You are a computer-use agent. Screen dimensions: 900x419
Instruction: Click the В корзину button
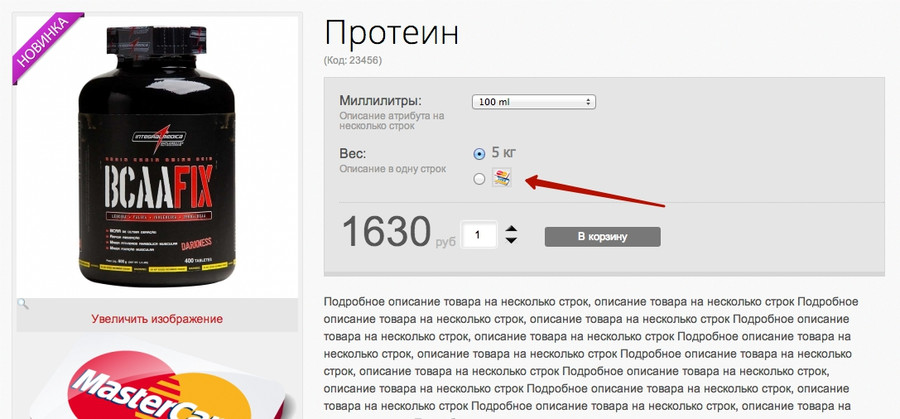pyautogui.click(x=602, y=236)
